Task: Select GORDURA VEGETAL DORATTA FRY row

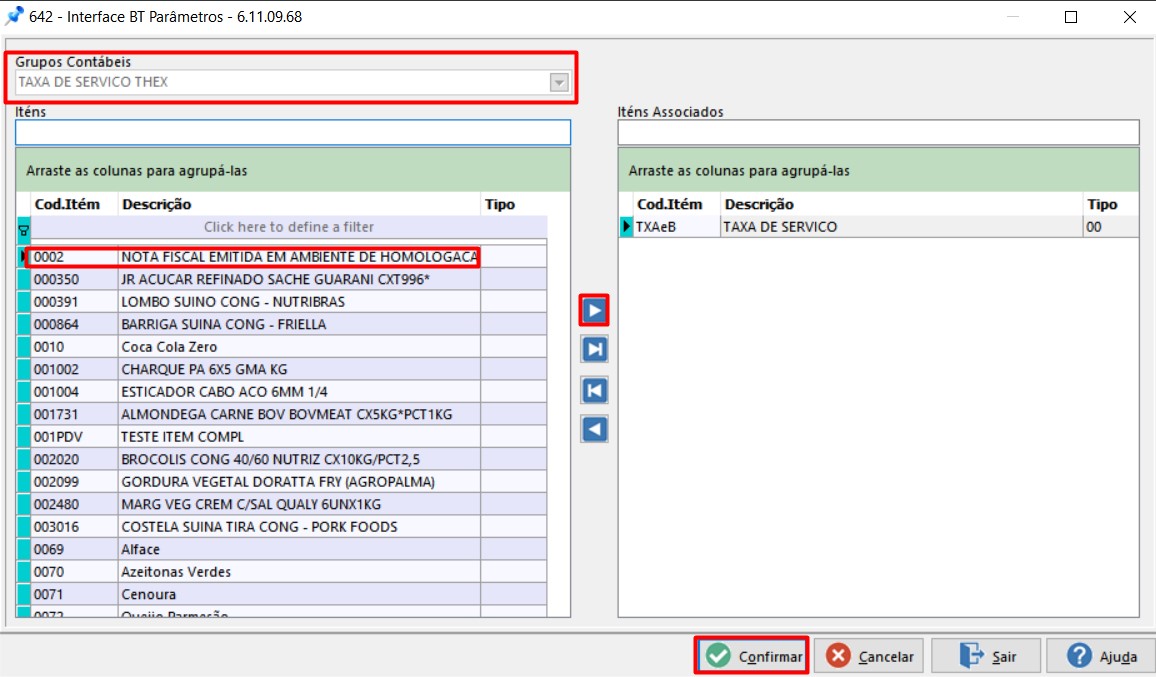Action: click(x=289, y=482)
